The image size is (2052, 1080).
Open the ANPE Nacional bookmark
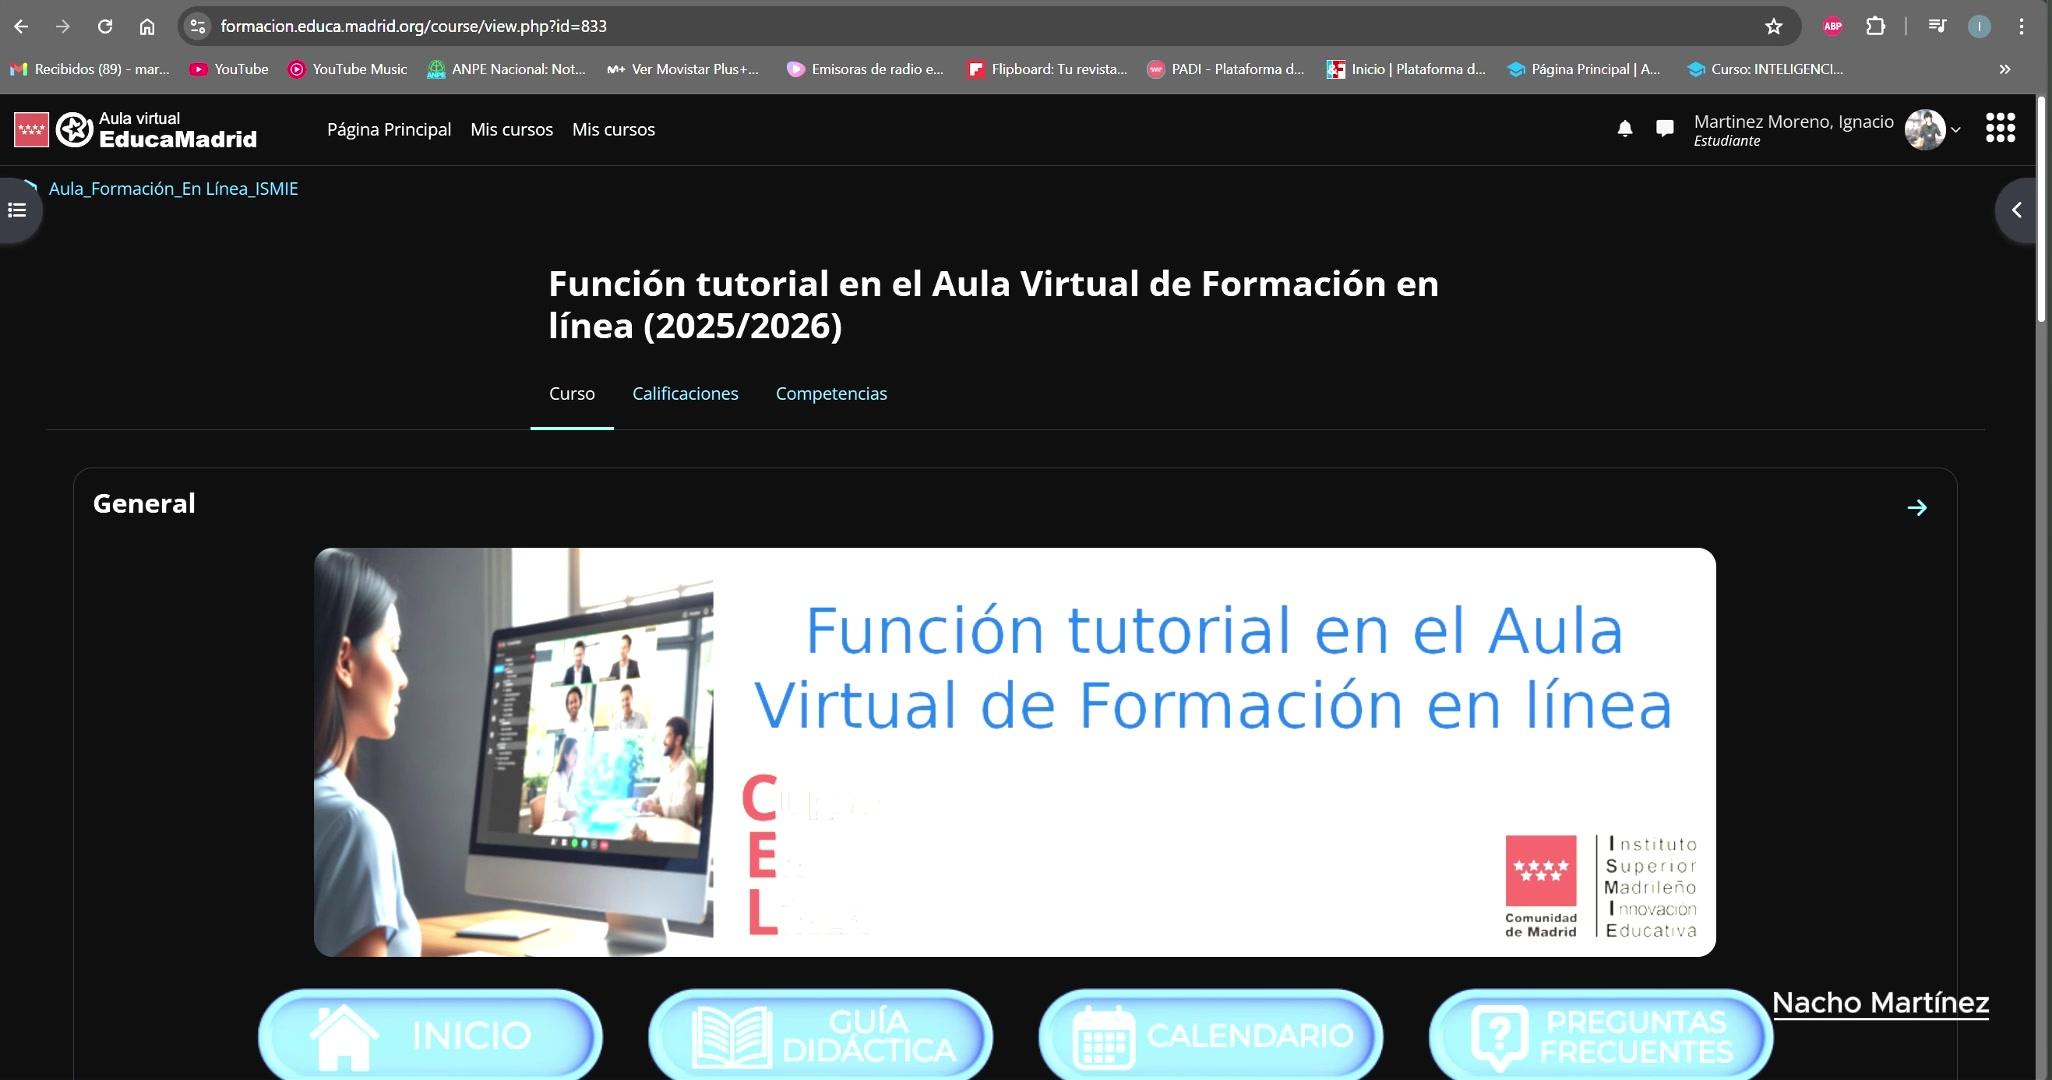click(506, 69)
